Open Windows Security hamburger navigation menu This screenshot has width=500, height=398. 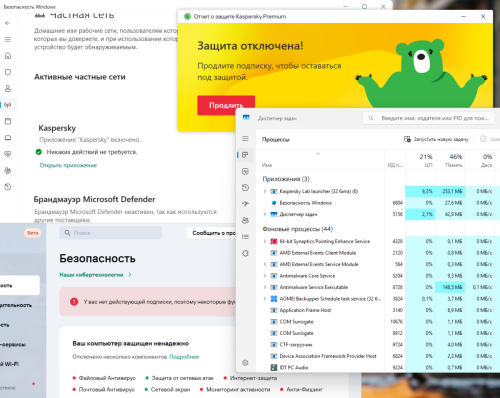pyautogui.click(x=8, y=39)
